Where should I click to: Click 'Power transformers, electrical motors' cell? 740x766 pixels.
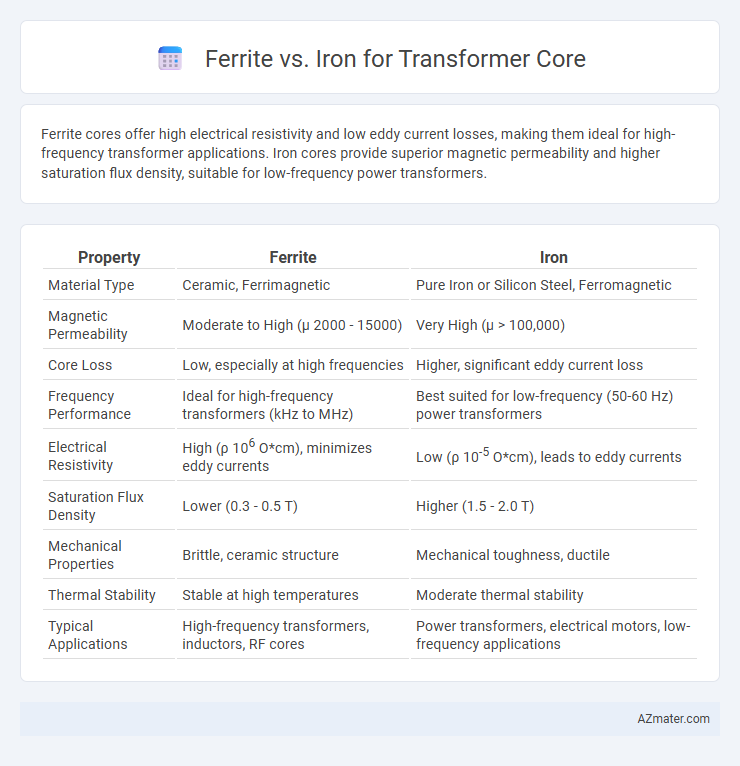click(x=553, y=635)
